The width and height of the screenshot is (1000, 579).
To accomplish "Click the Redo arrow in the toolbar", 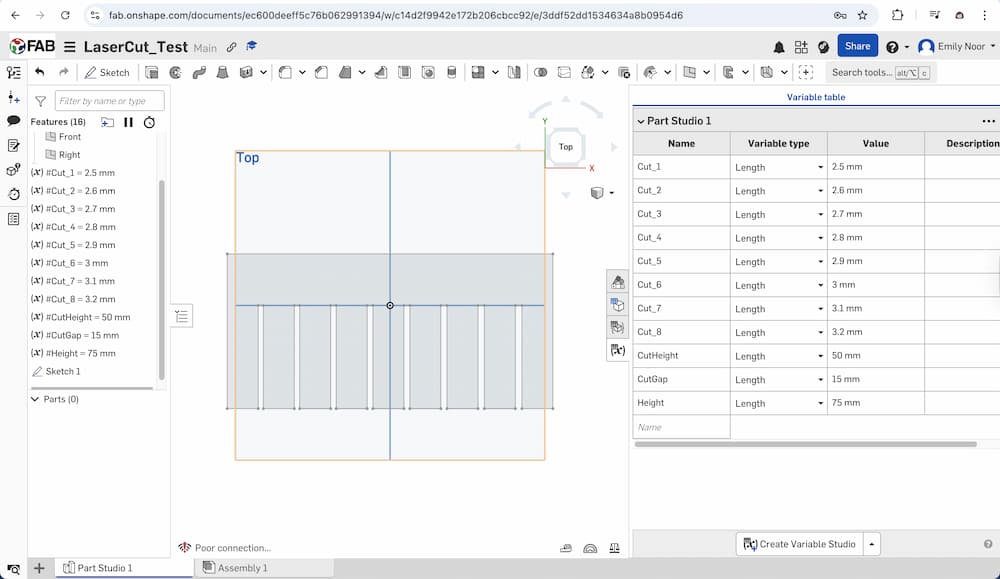I will pos(63,72).
